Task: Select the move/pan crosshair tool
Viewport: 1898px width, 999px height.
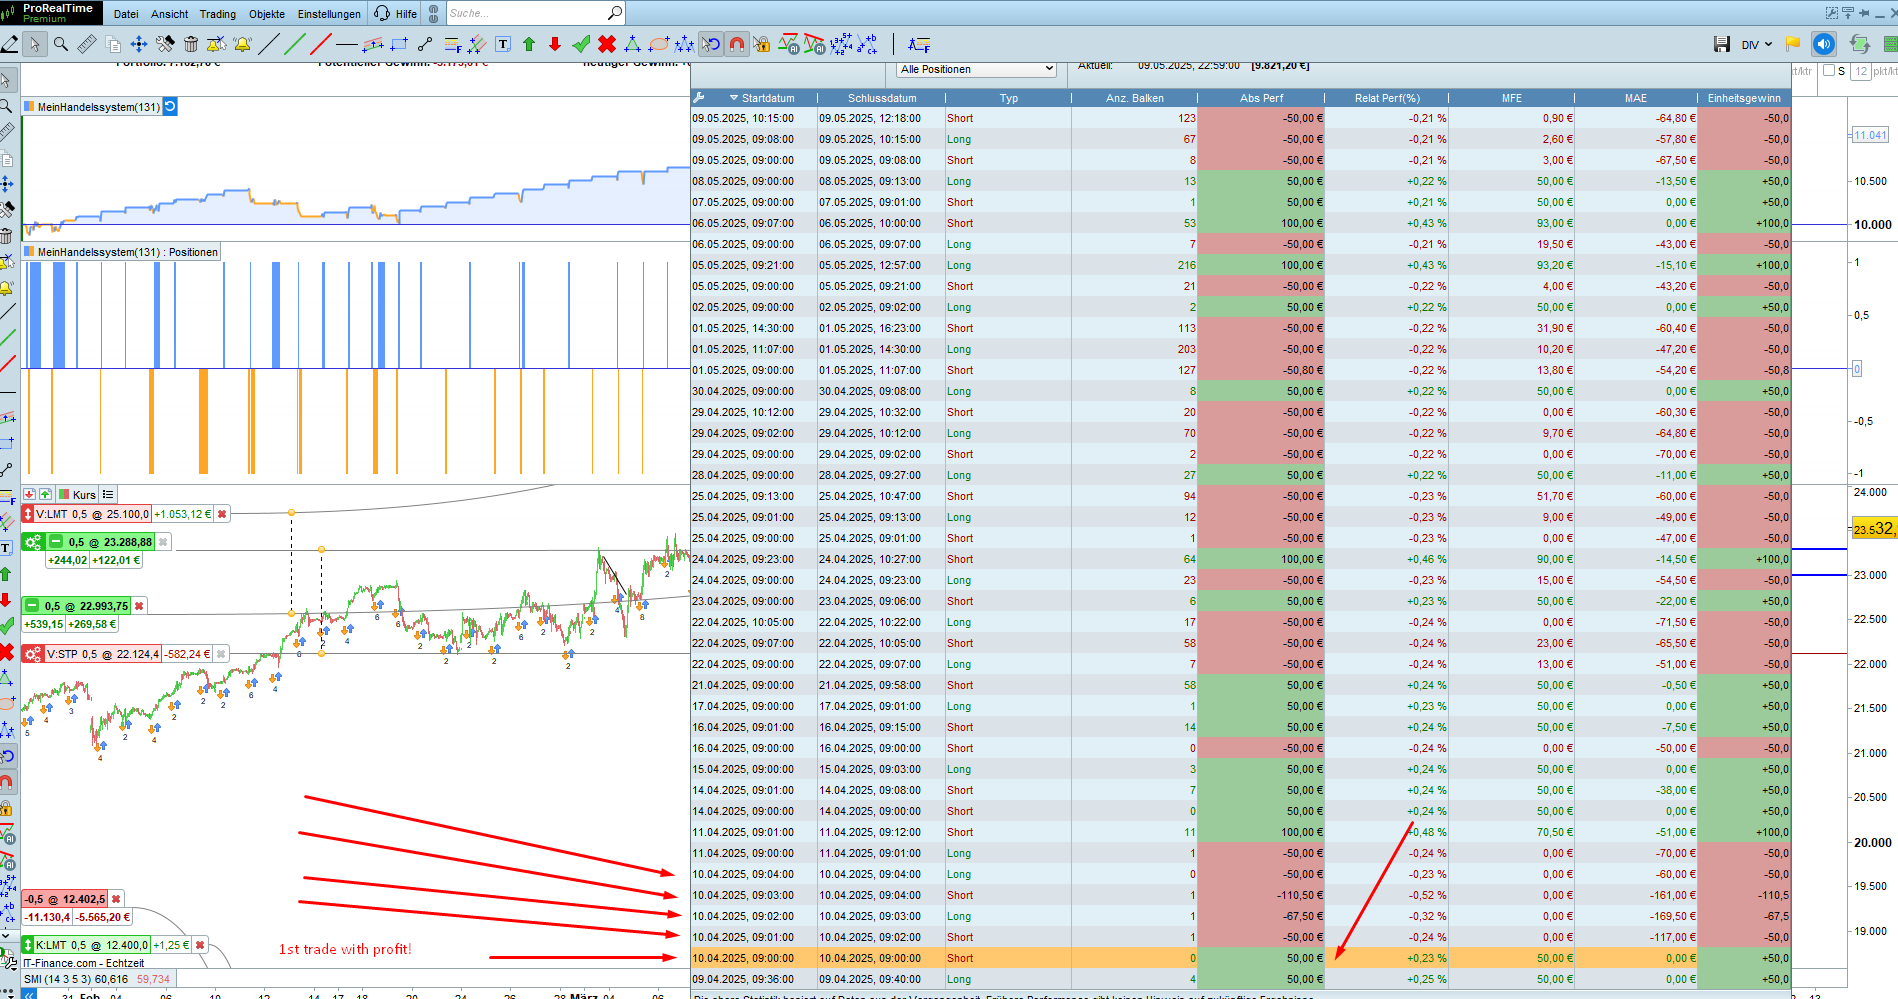Action: (139, 44)
